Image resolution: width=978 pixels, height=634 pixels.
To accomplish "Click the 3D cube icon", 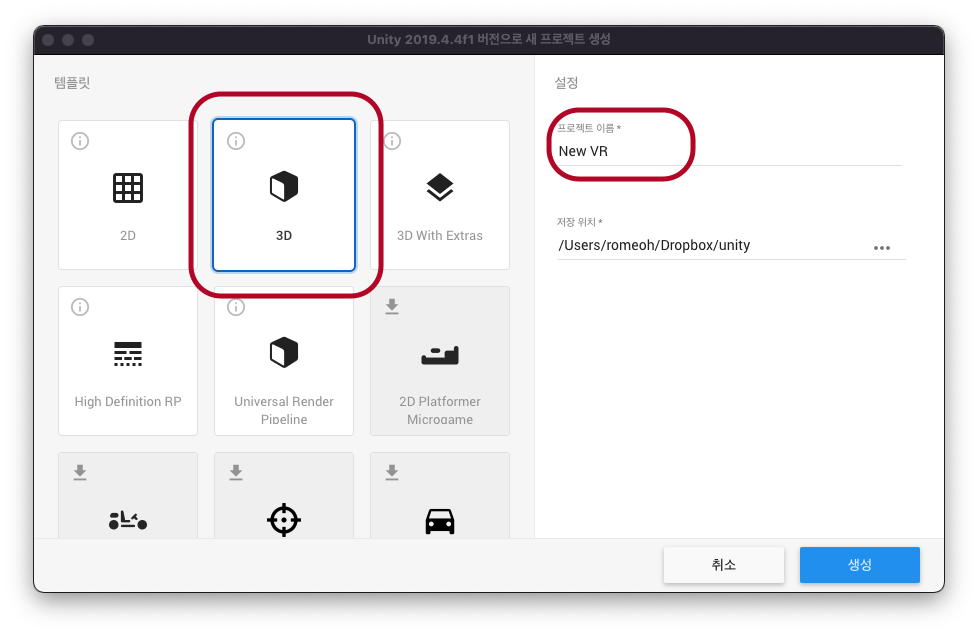I will click(x=284, y=187).
